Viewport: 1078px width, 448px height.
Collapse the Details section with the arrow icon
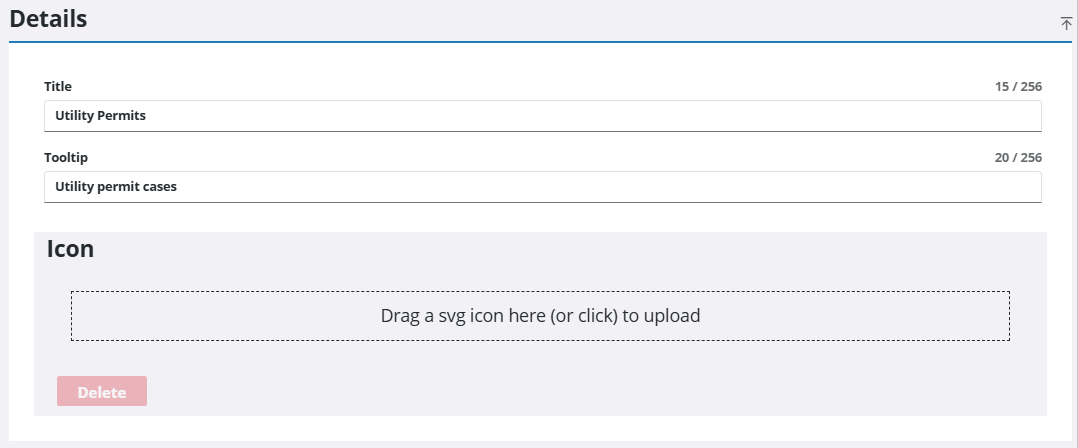pyautogui.click(x=1066, y=23)
